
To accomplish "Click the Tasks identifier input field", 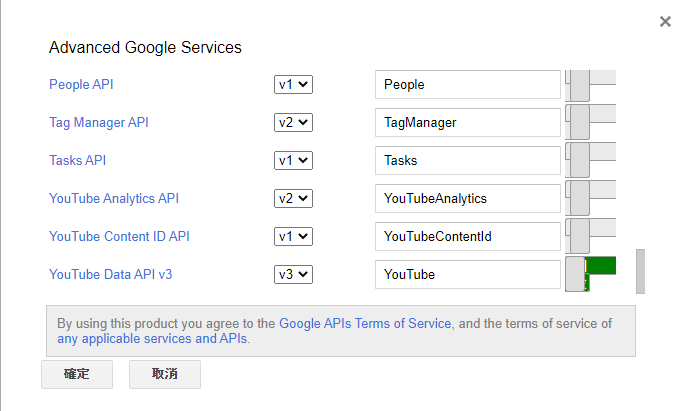I will pos(467,160).
